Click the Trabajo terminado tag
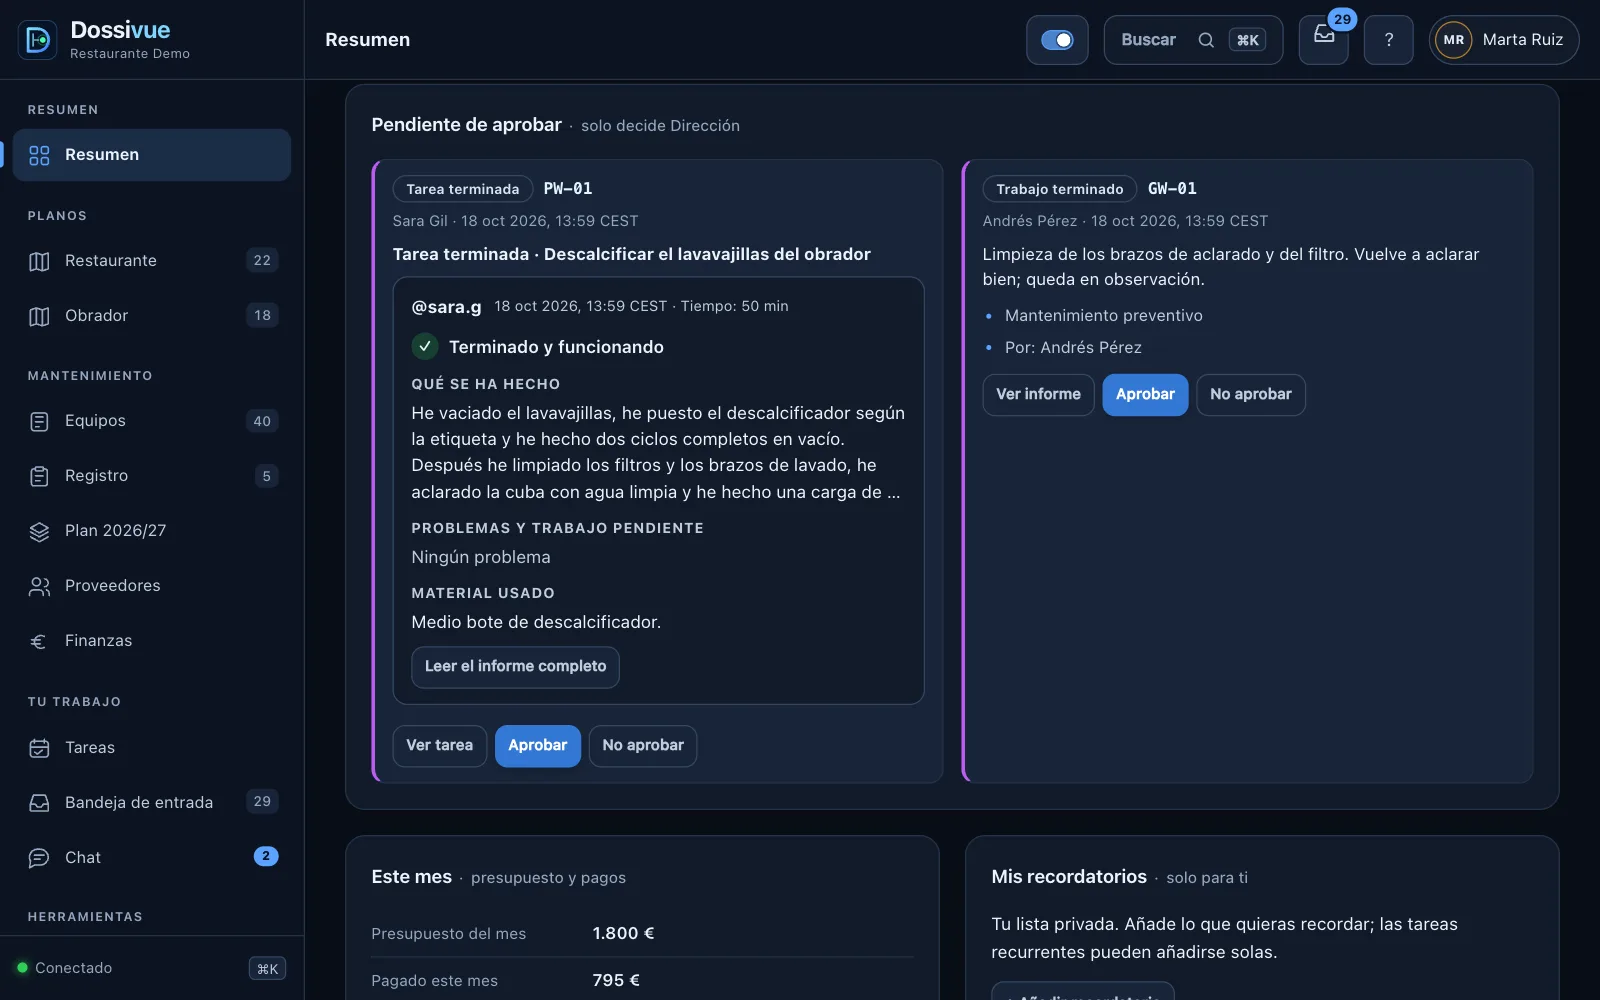This screenshot has width=1600, height=1000. (x=1060, y=189)
